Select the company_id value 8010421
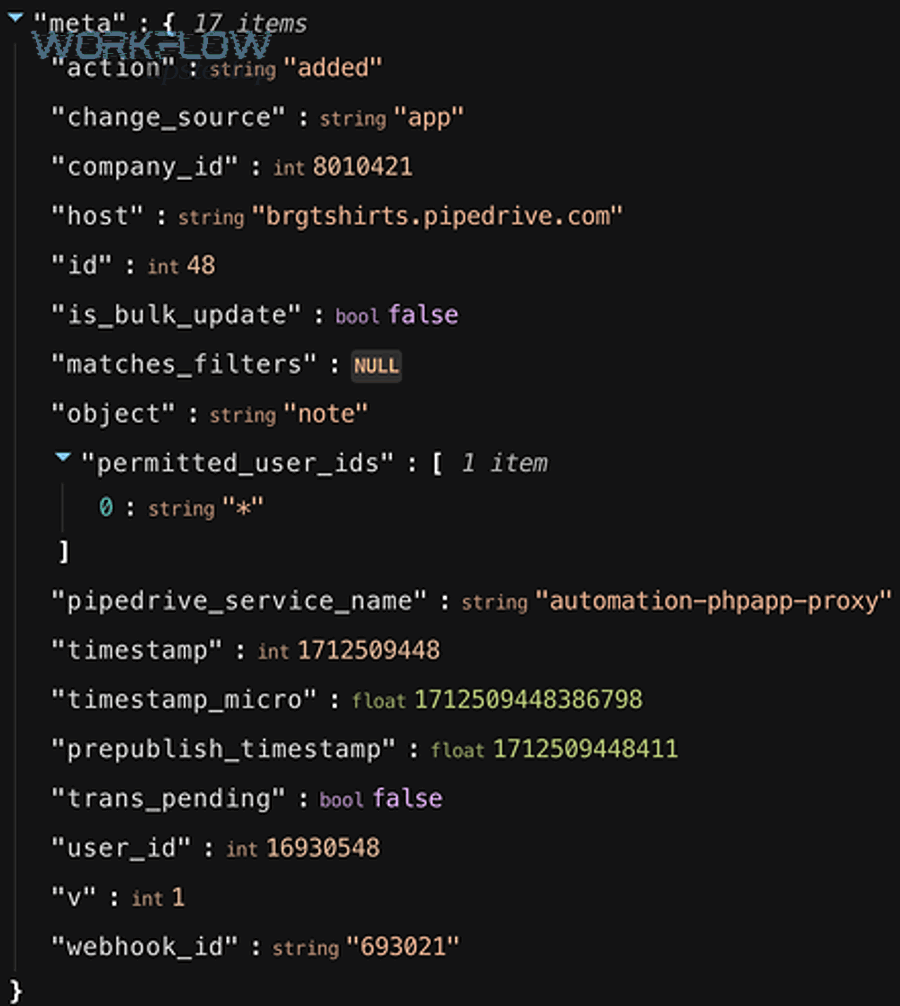 click(362, 167)
